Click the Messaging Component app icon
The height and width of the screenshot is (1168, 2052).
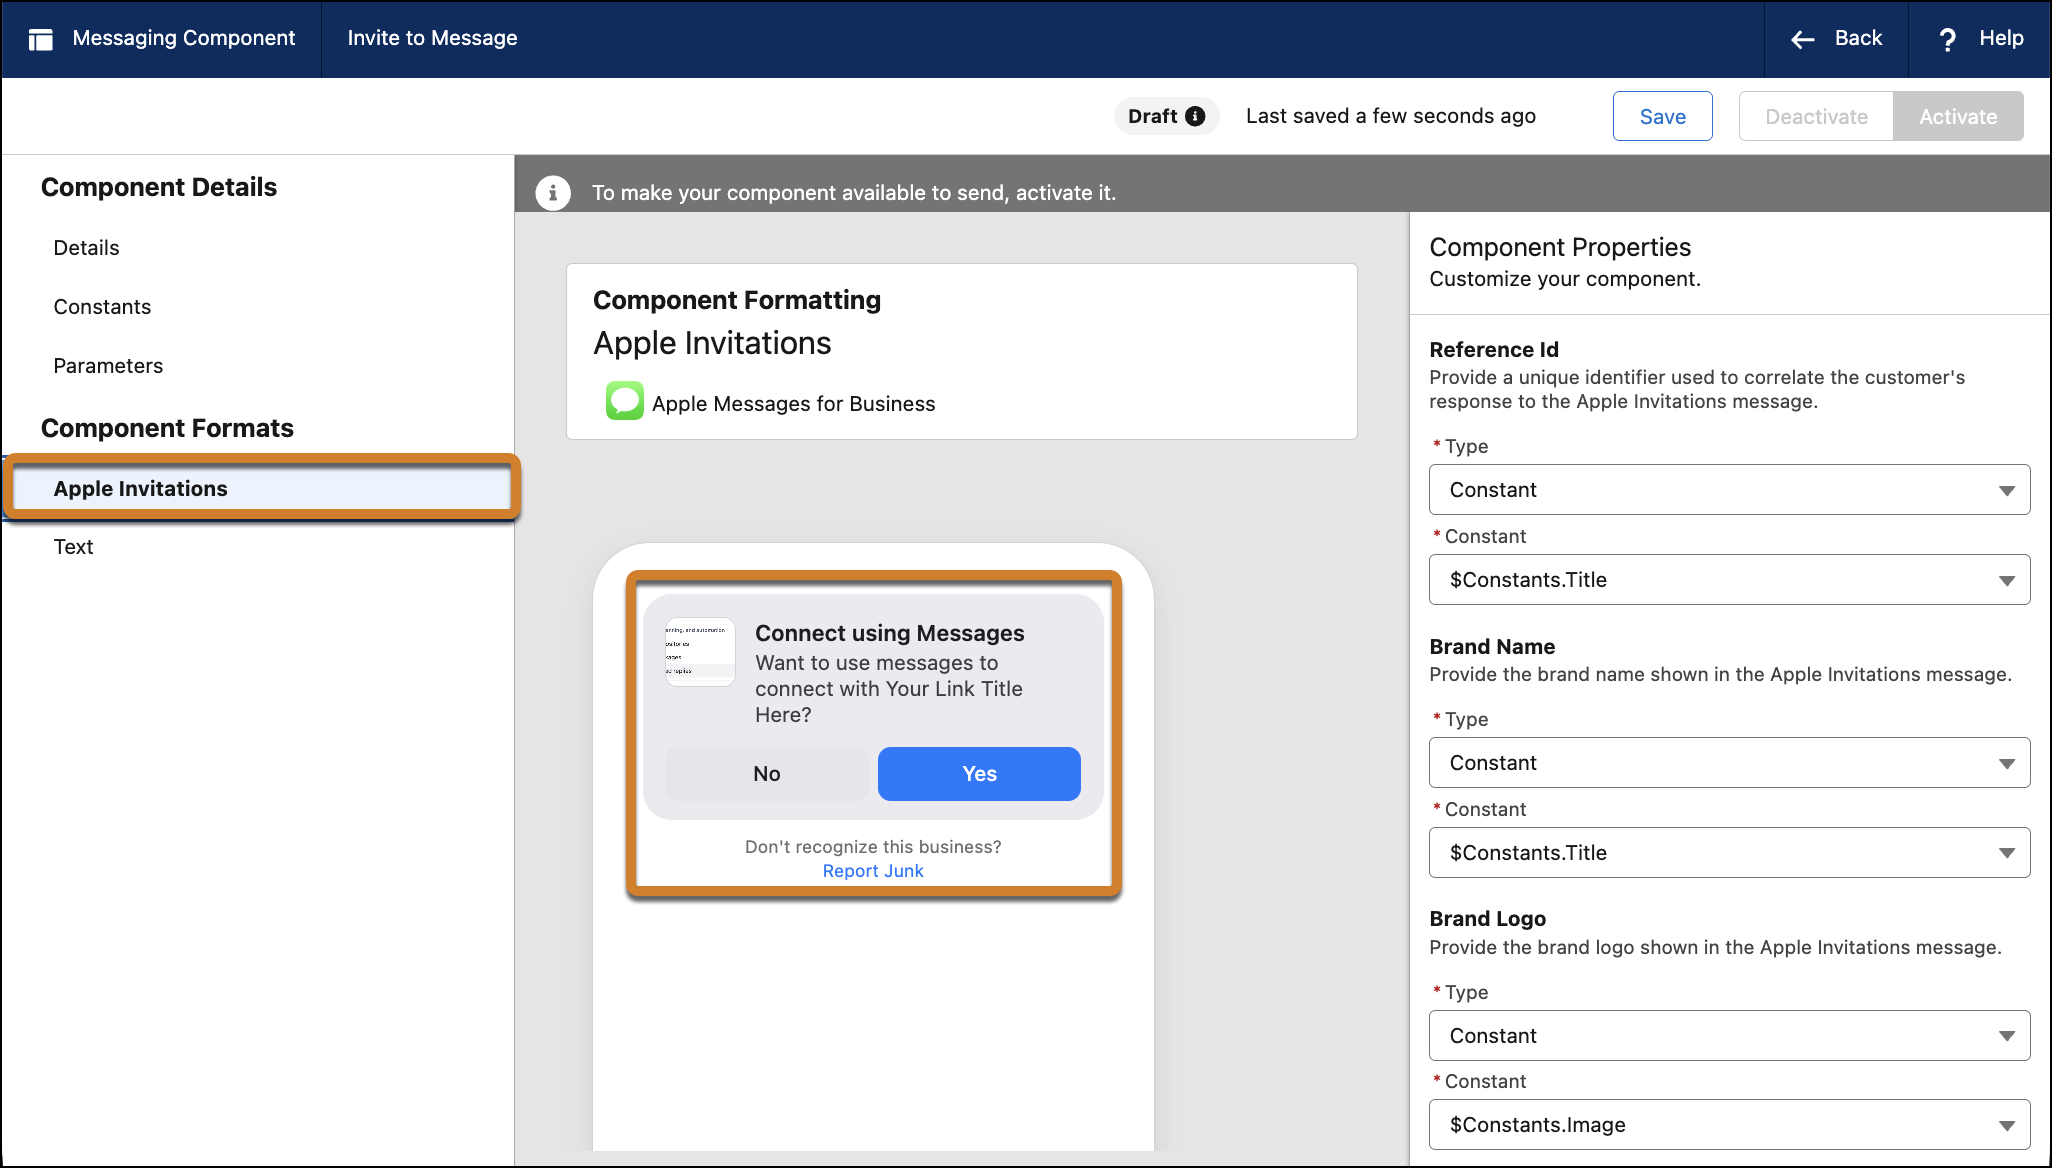point(41,39)
